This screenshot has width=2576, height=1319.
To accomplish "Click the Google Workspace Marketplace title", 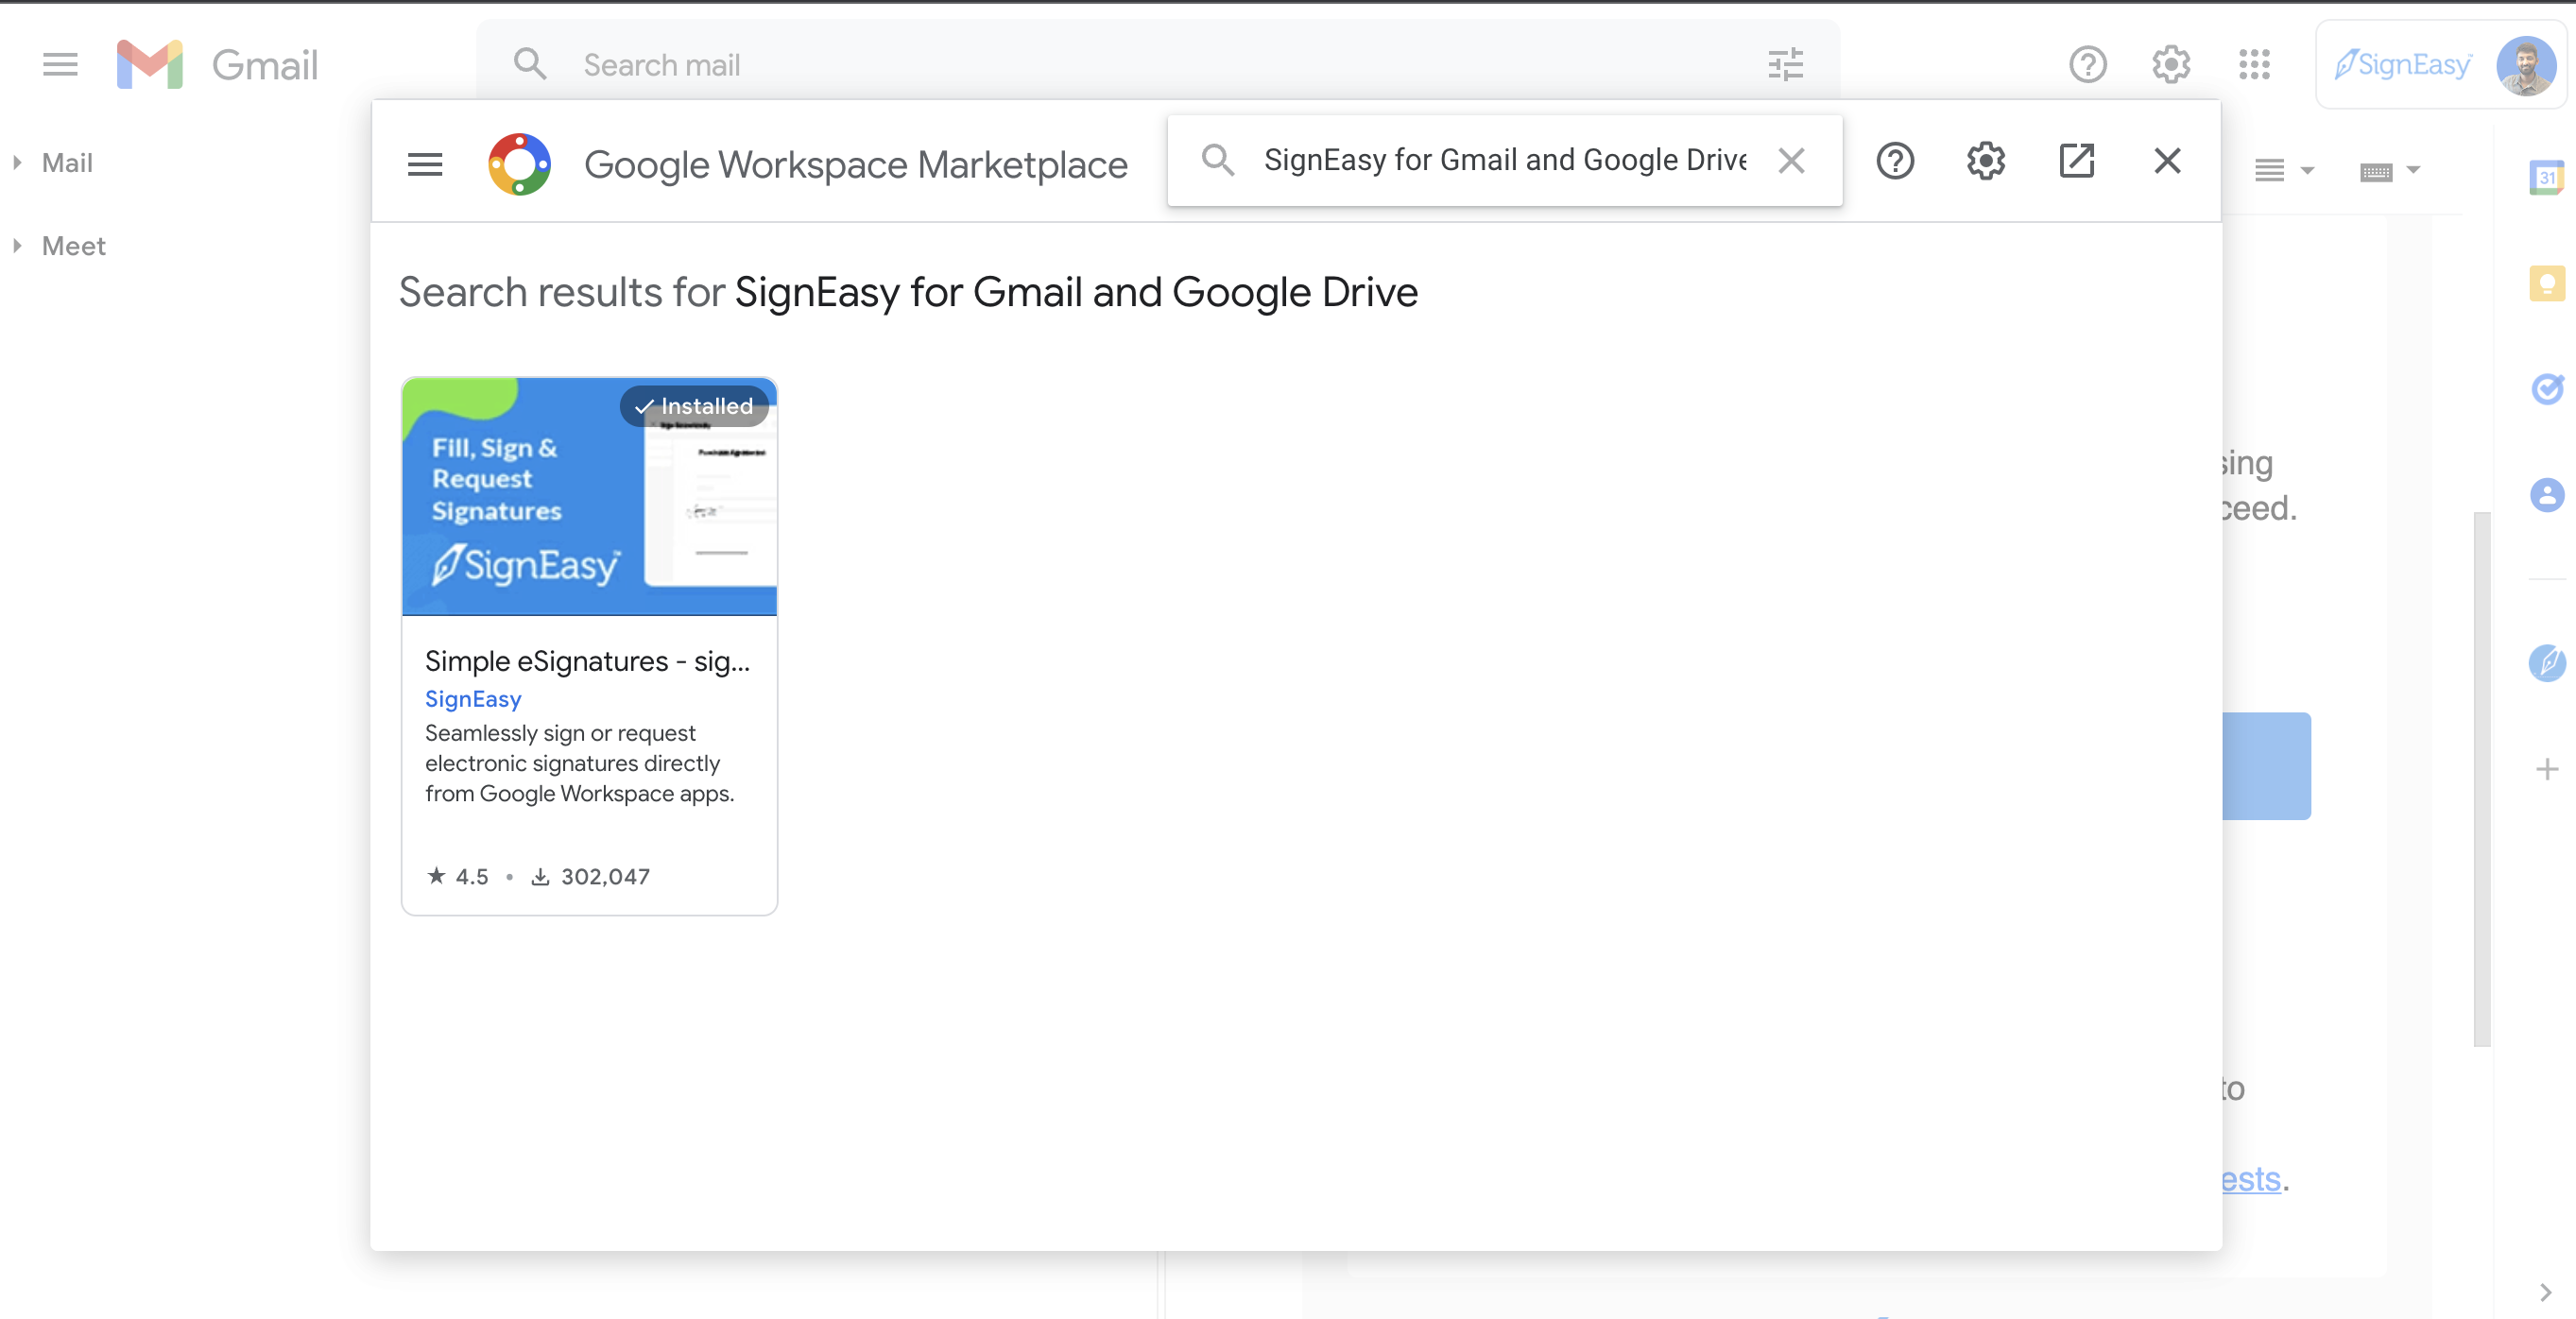I will tap(855, 164).
